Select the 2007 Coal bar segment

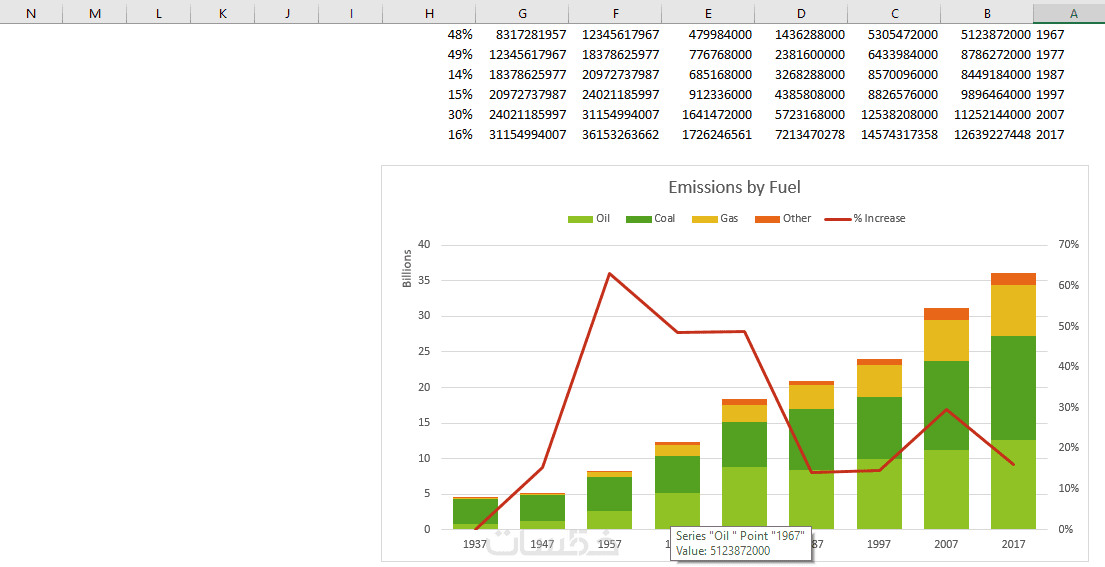coord(946,405)
